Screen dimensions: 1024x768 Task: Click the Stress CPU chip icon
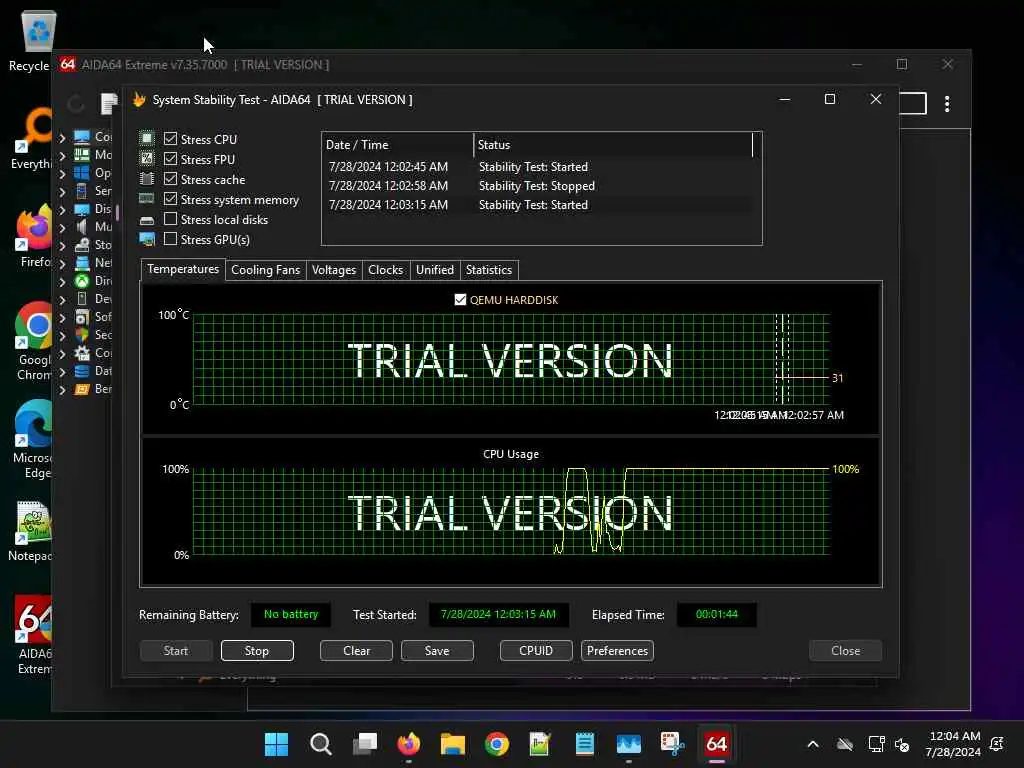[x=147, y=138]
